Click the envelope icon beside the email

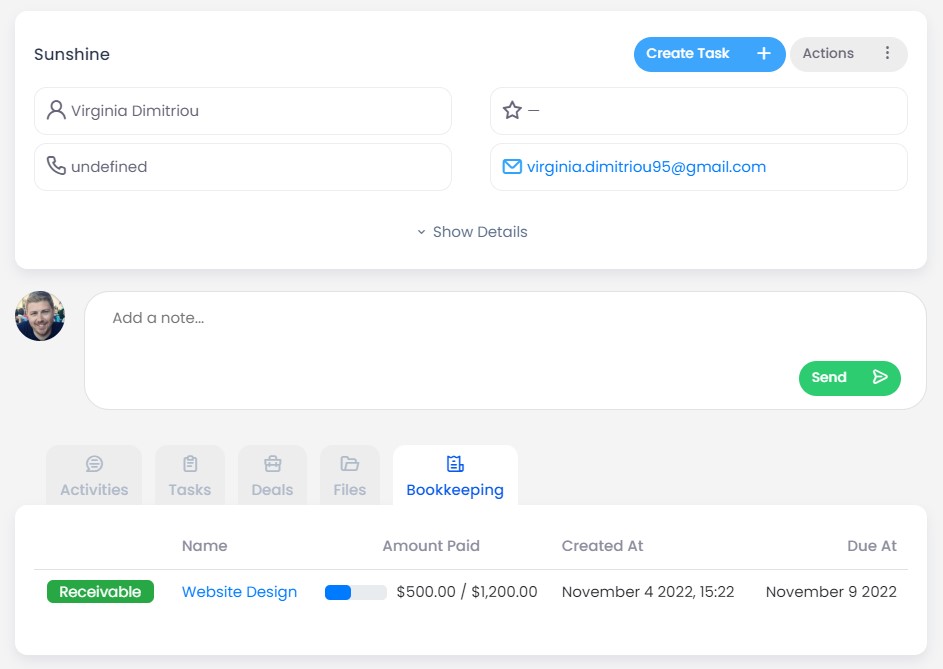[512, 167]
